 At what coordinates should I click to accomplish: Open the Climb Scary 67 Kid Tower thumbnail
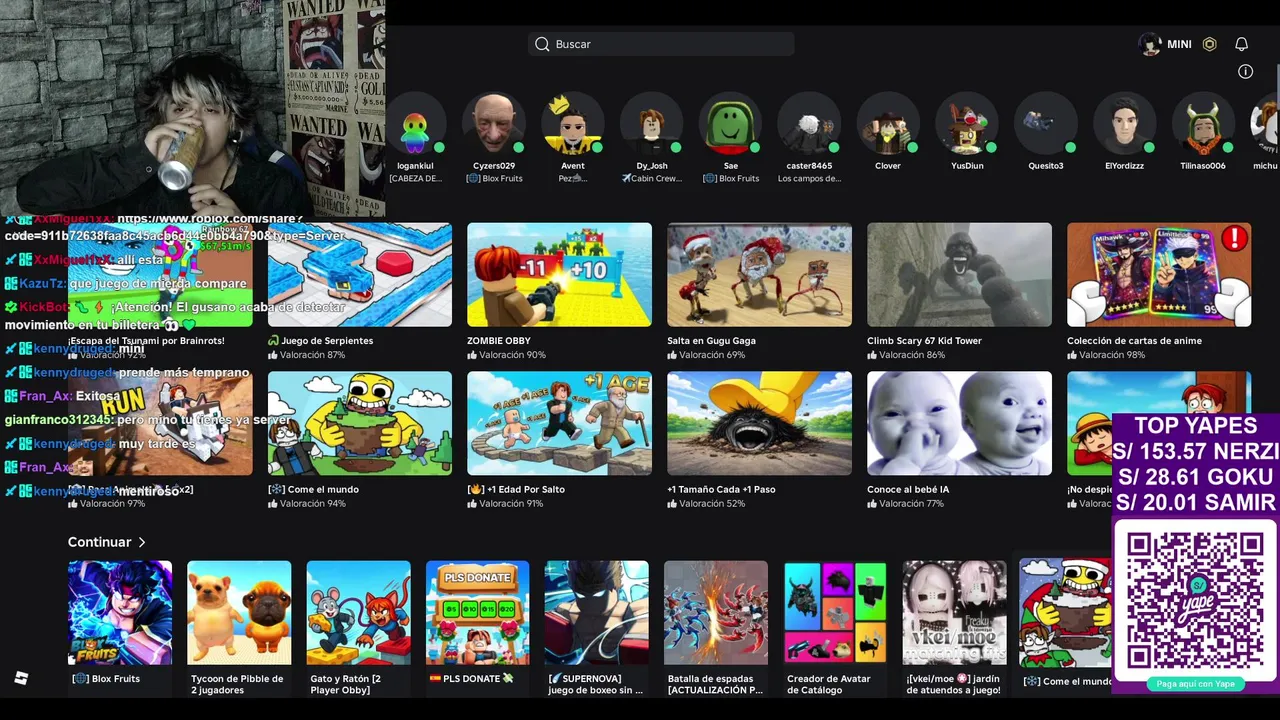click(x=959, y=275)
